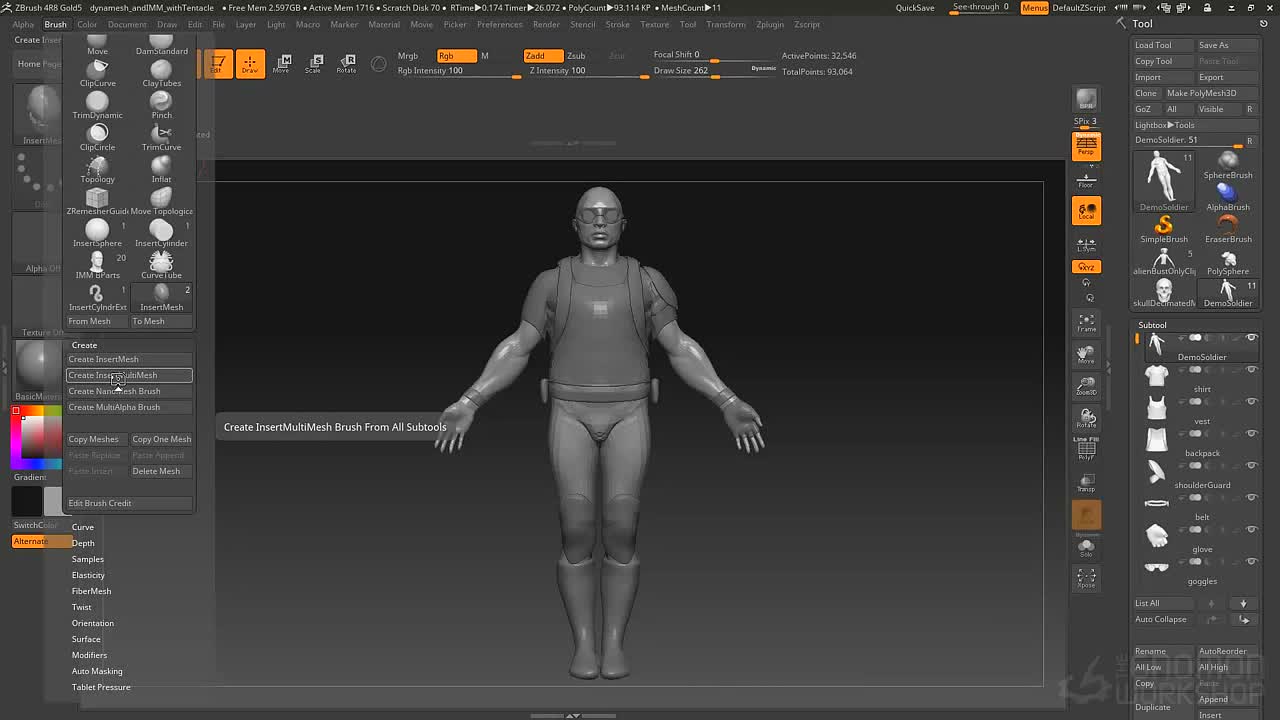1280x720 pixels.
Task: Expand the Modifiers brush submenu
Action: coord(89,655)
